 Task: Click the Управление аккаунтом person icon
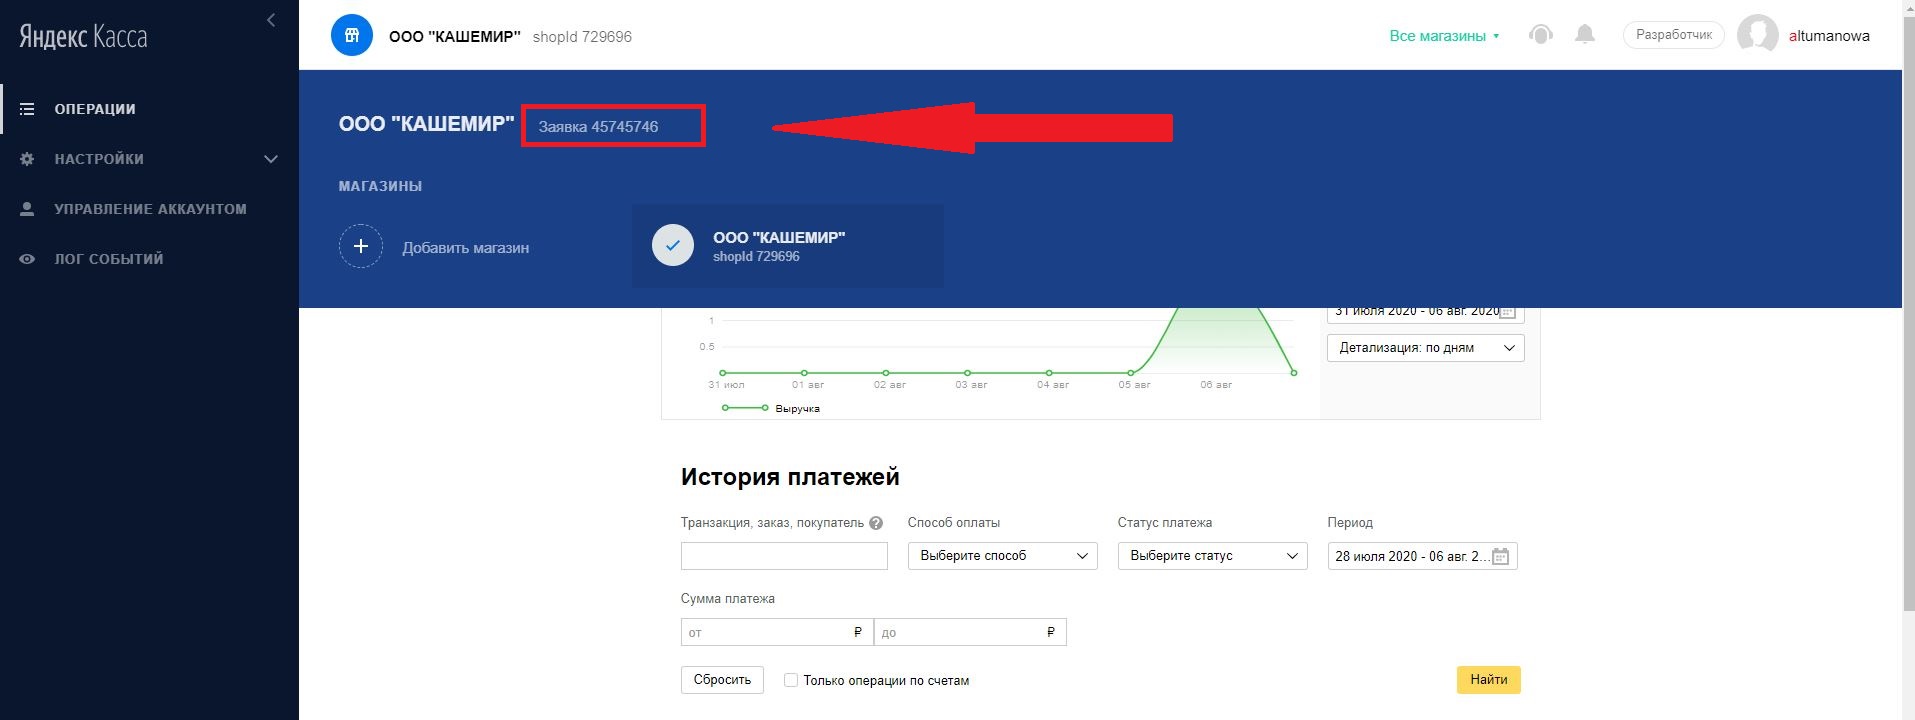click(x=27, y=209)
